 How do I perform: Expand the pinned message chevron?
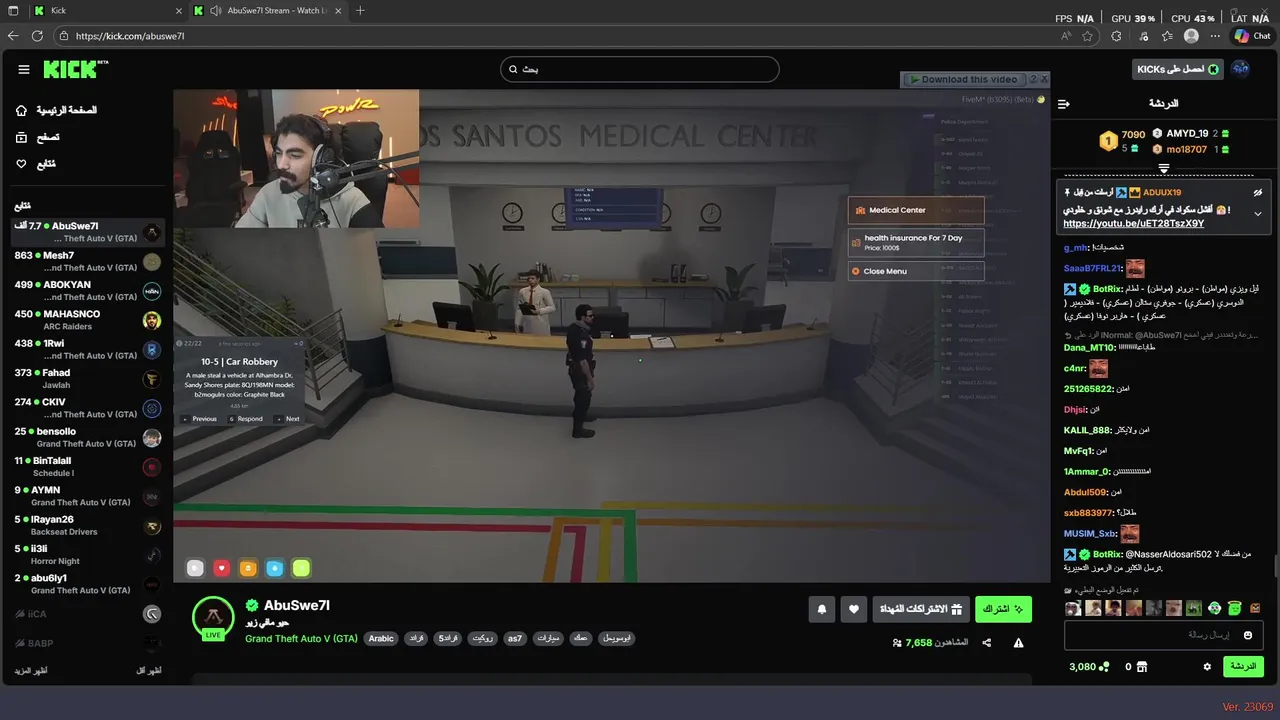(1258, 214)
